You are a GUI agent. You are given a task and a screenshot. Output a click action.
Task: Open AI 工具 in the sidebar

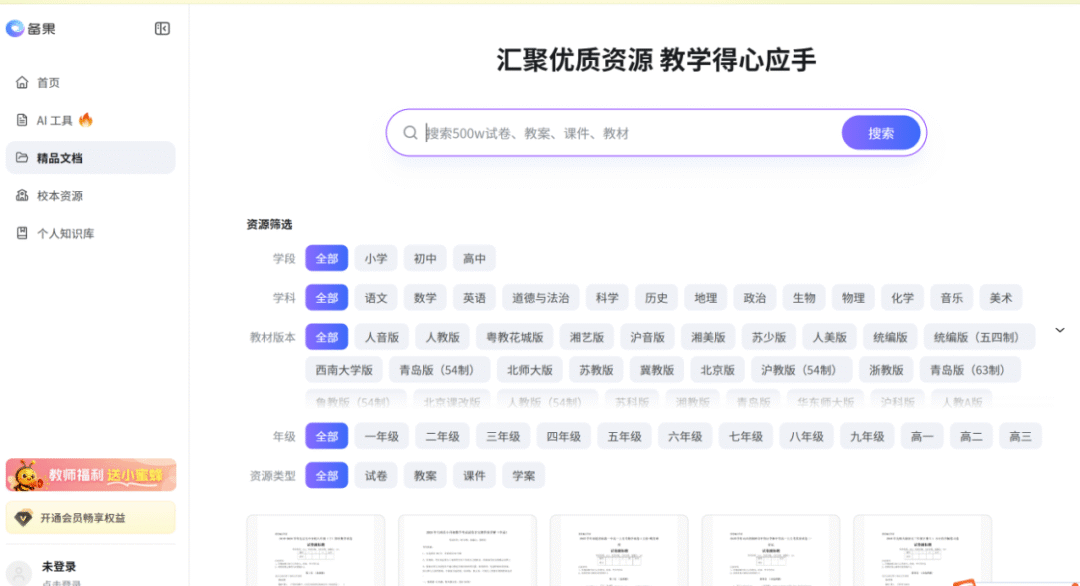pyautogui.click(x=90, y=121)
